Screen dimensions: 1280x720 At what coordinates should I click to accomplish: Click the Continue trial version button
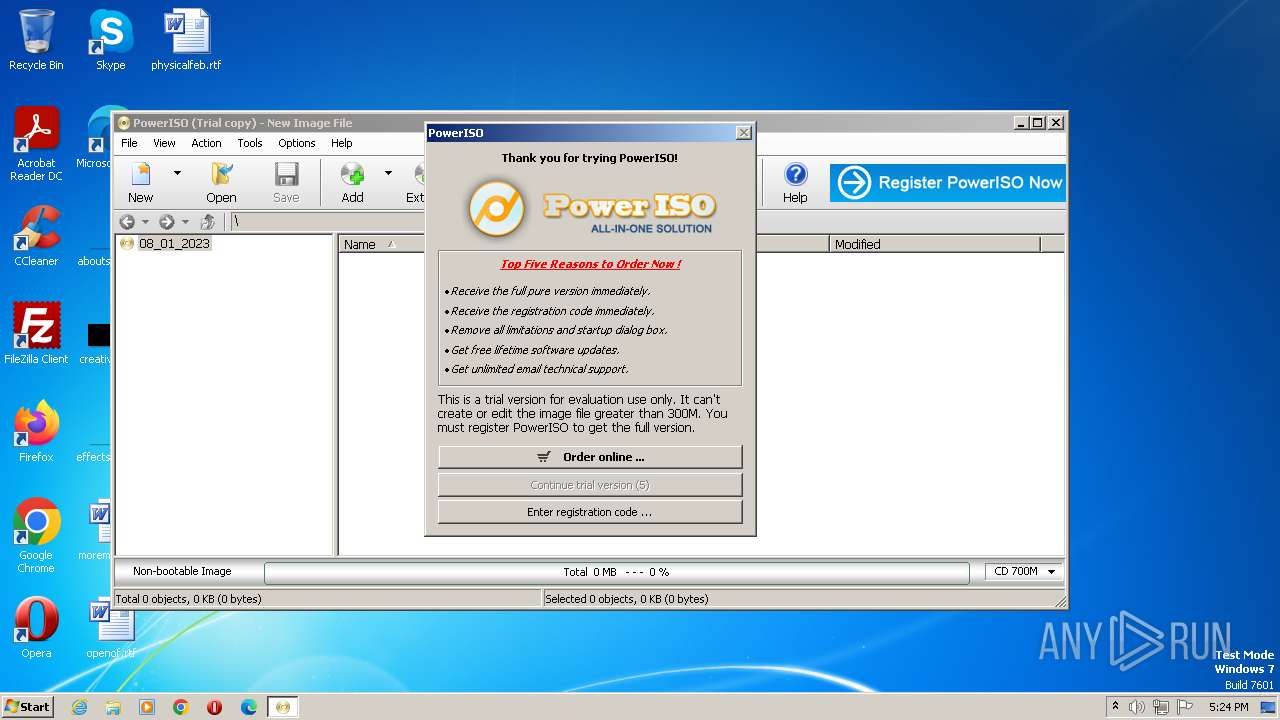point(590,485)
